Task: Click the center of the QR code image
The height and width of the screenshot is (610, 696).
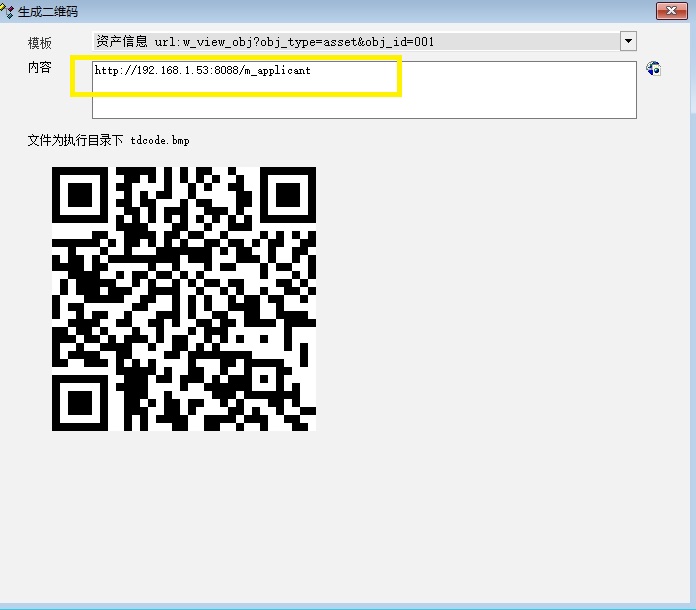Action: 184,299
